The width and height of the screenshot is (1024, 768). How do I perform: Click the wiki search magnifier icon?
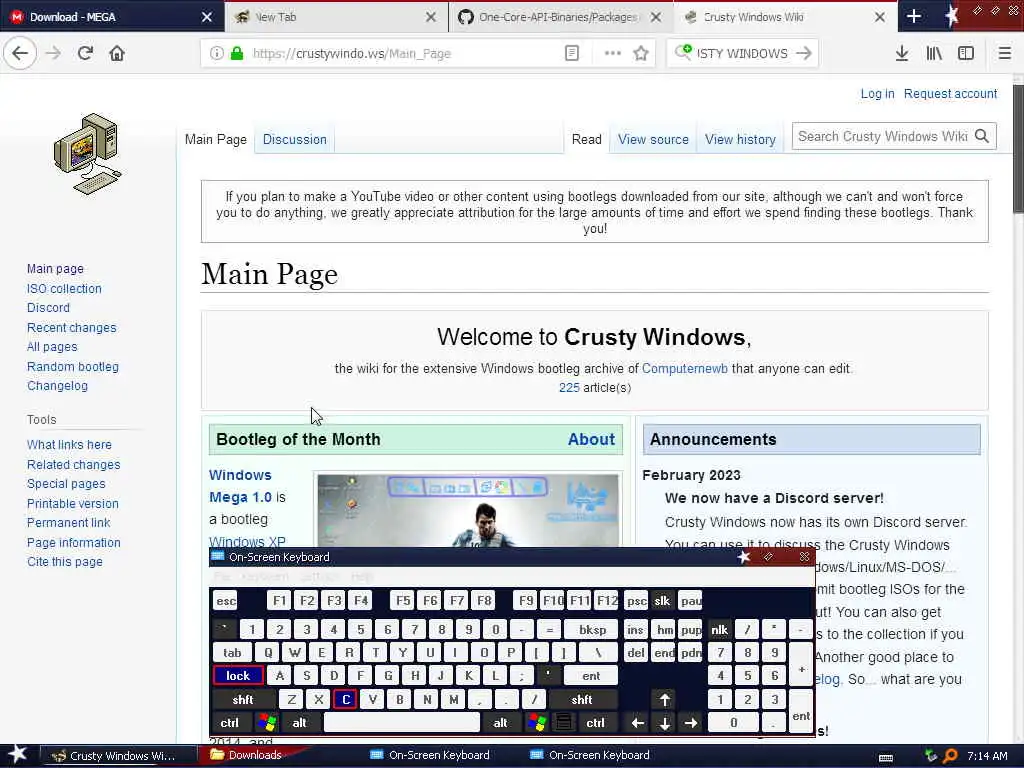coord(982,136)
